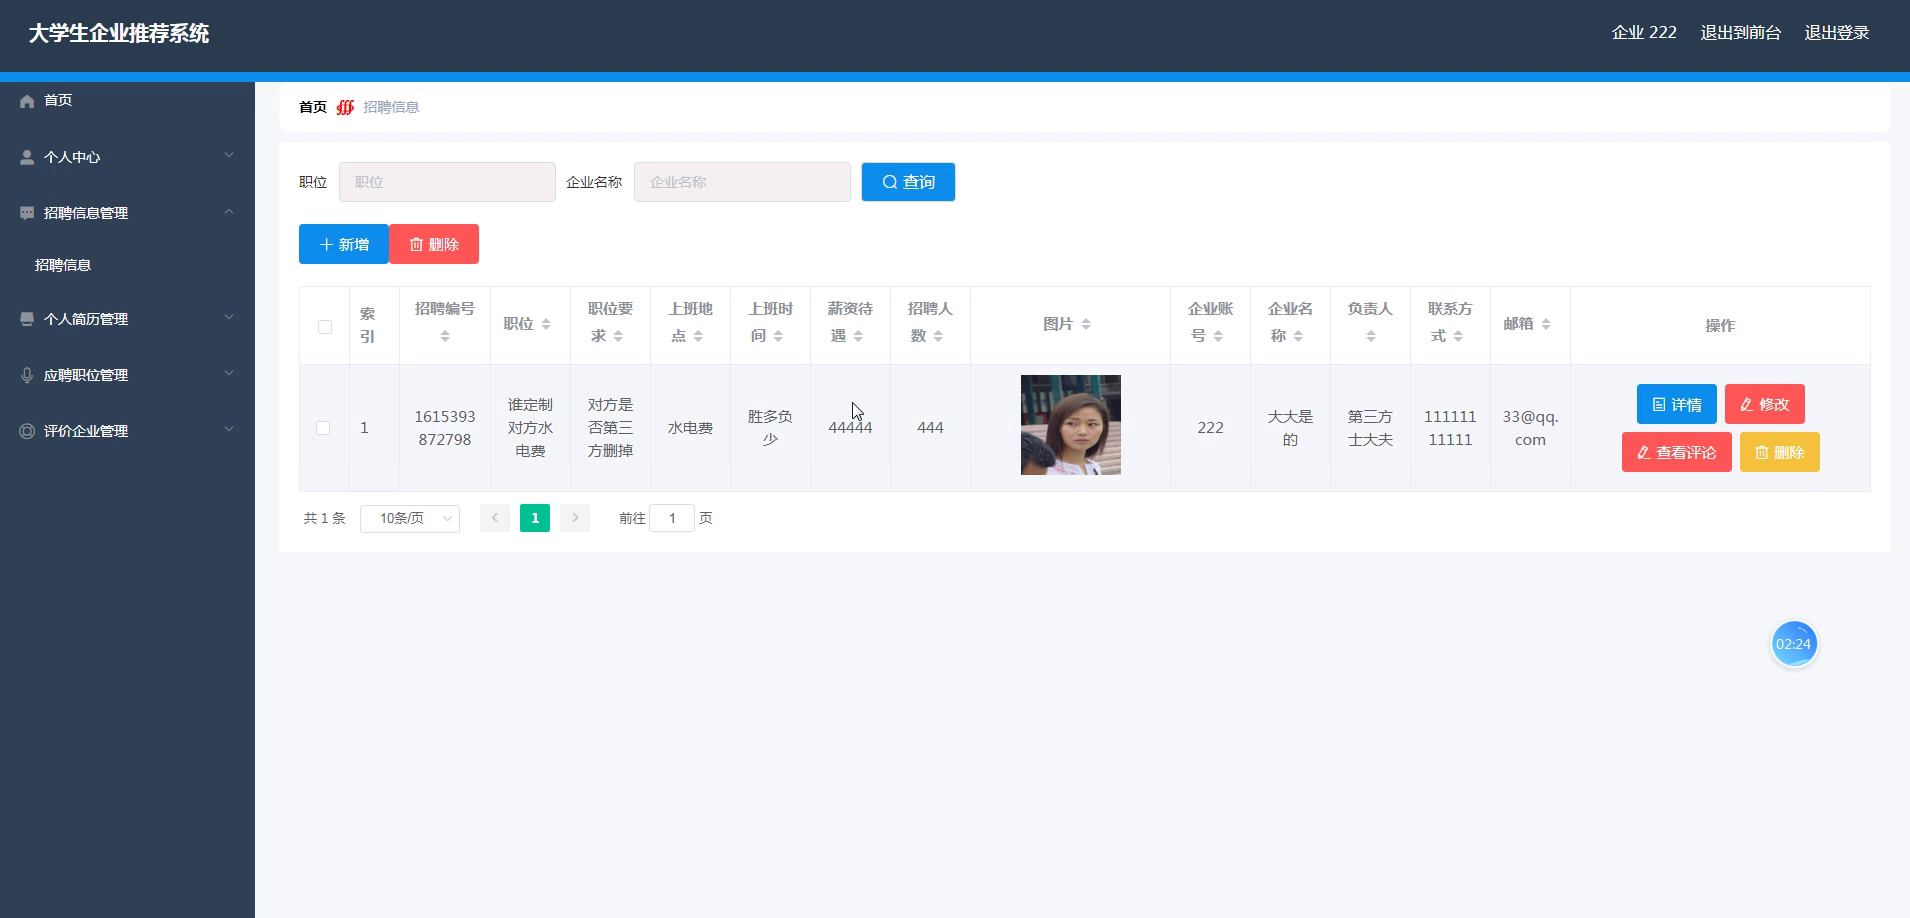Click the microphone icon for 应聘职位管理

27,375
